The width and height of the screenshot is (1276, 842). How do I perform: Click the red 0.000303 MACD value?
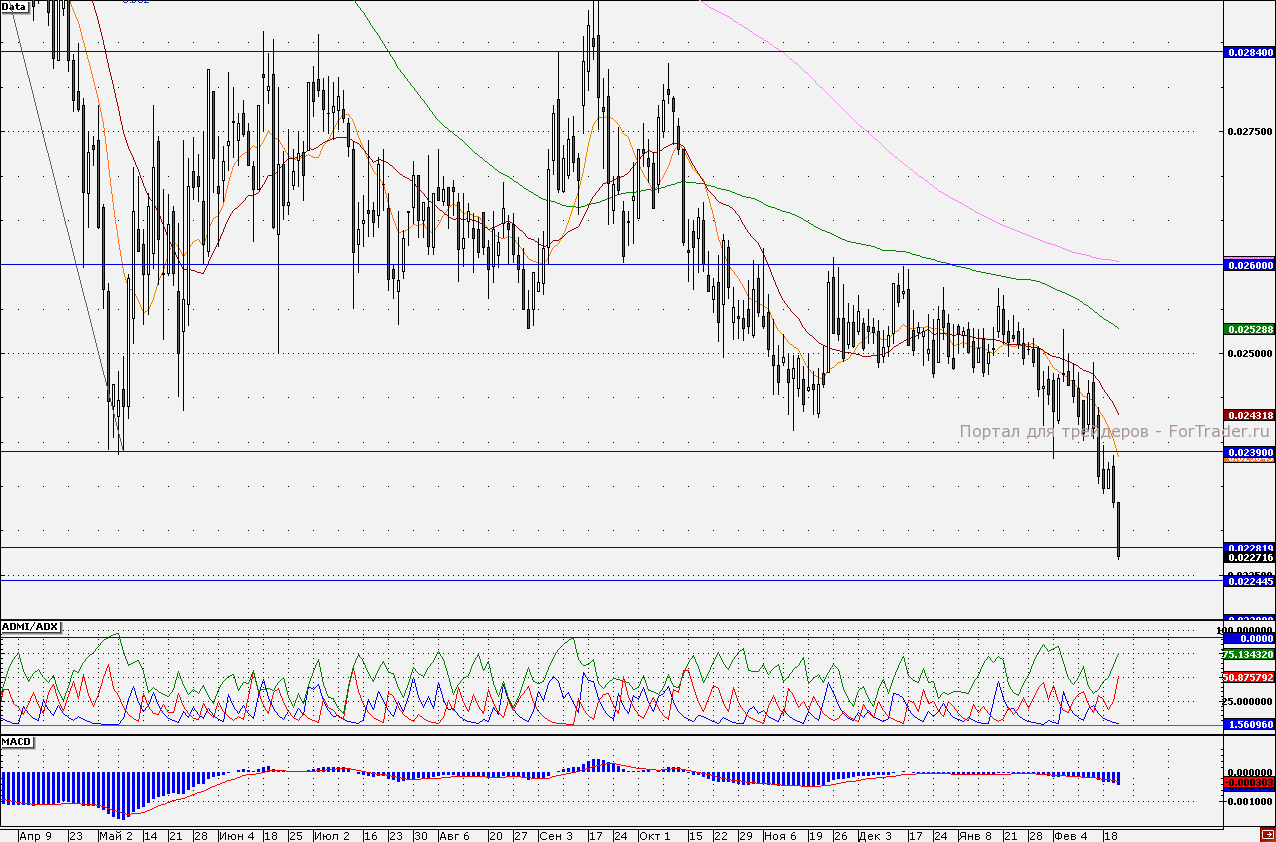pos(1249,783)
